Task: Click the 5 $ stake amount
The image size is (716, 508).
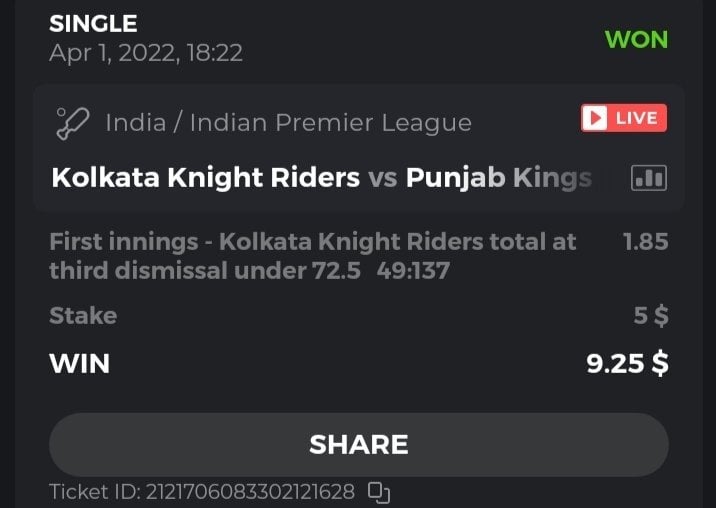Action: tap(650, 316)
